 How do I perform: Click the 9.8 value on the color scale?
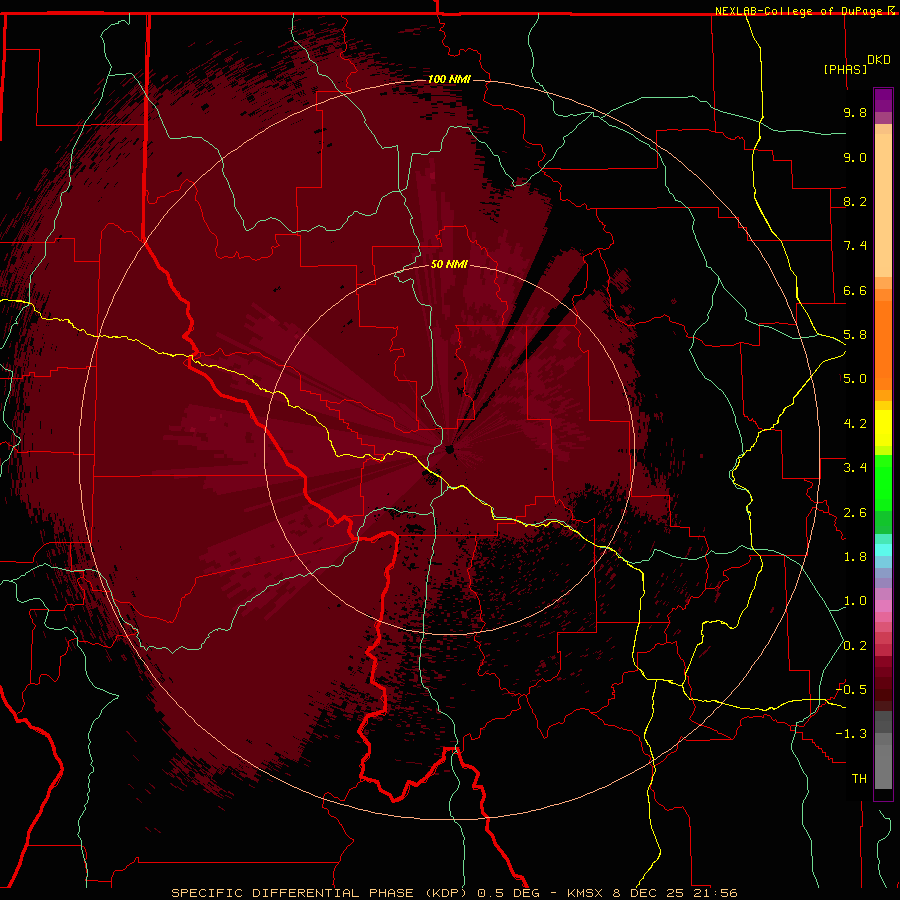[x=855, y=112]
